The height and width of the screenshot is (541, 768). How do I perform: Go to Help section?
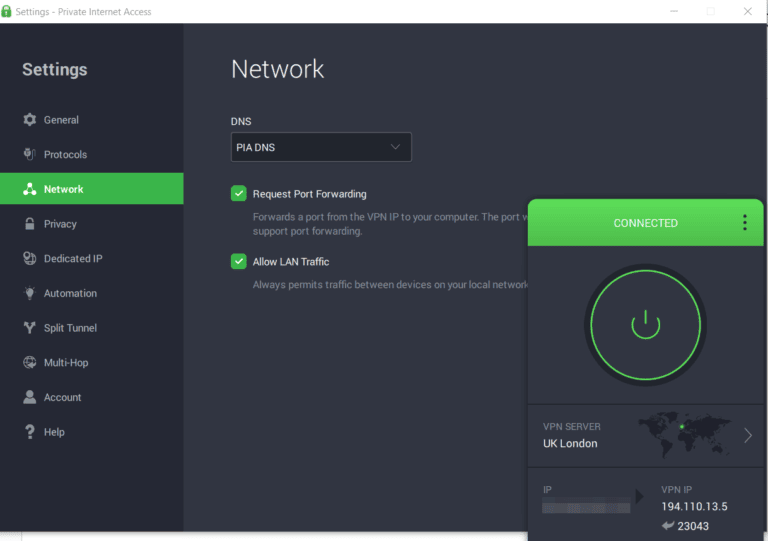[x=92, y=432]
